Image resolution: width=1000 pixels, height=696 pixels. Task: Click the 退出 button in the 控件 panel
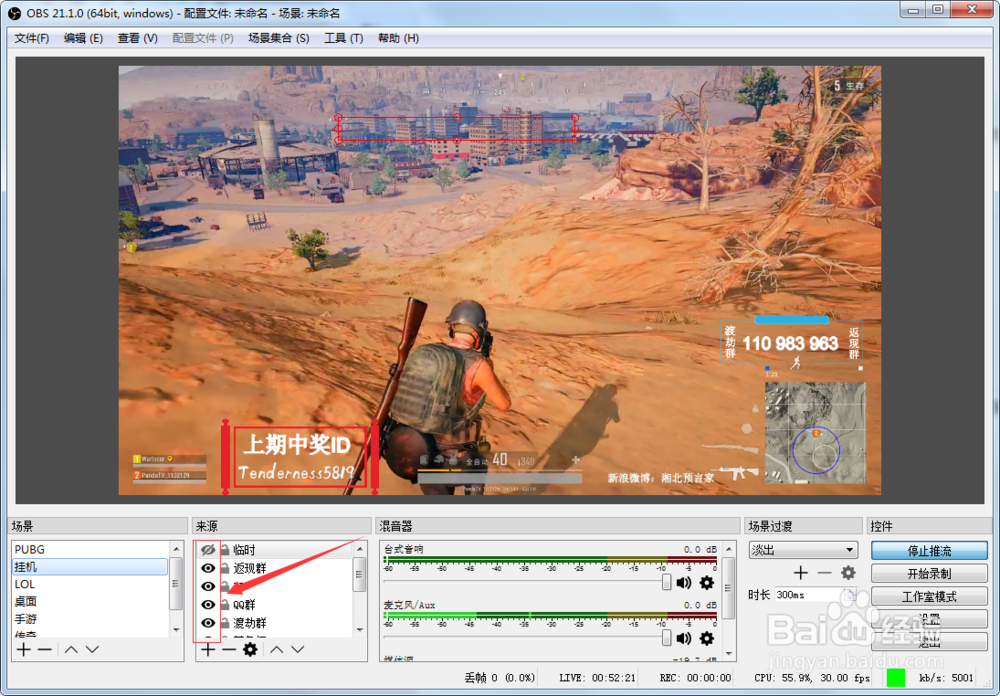pyautogui.click(x=929, y=642)
